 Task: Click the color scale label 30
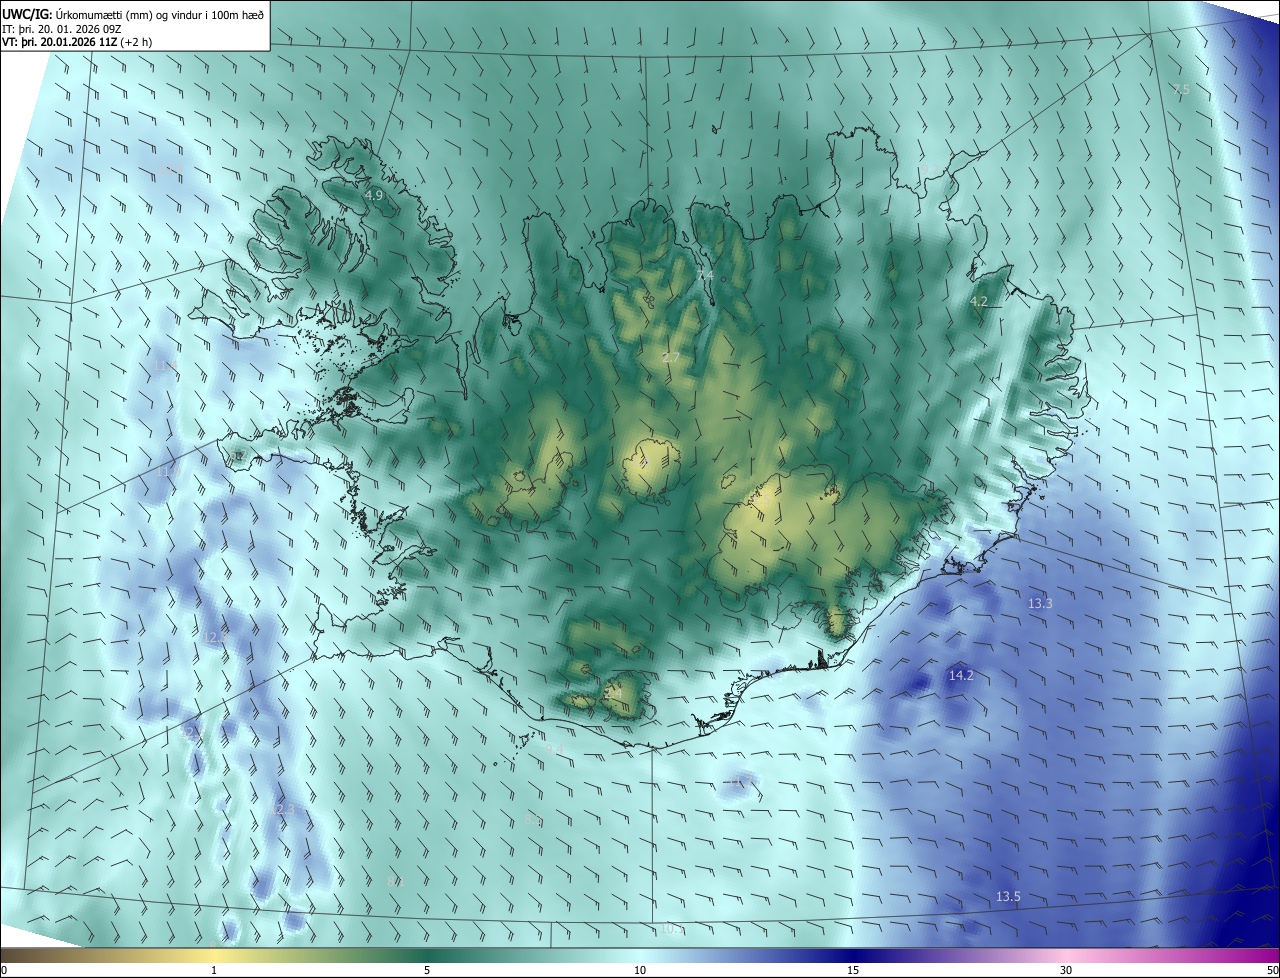point(1066,971)
